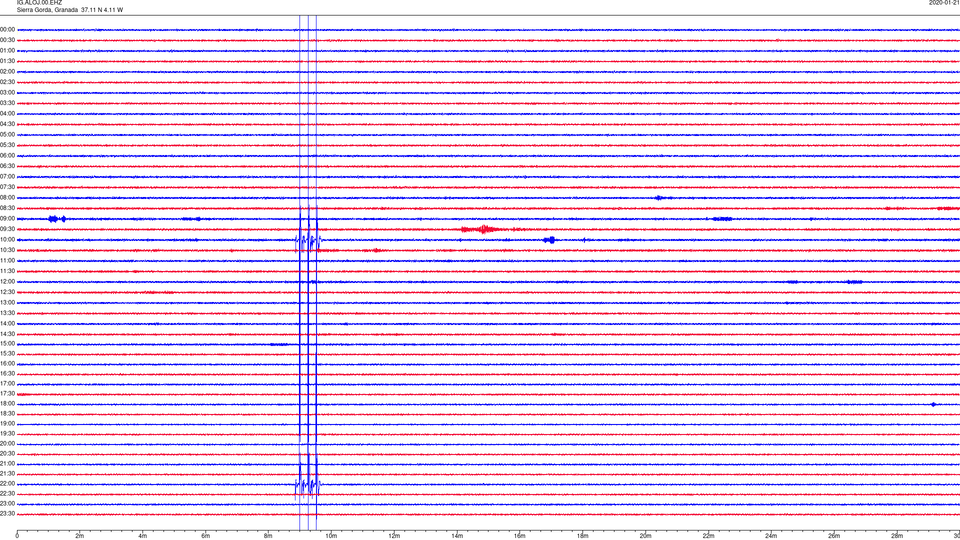
Task: Click the blue burst at start of 09:00 trace
Action: 57,219
